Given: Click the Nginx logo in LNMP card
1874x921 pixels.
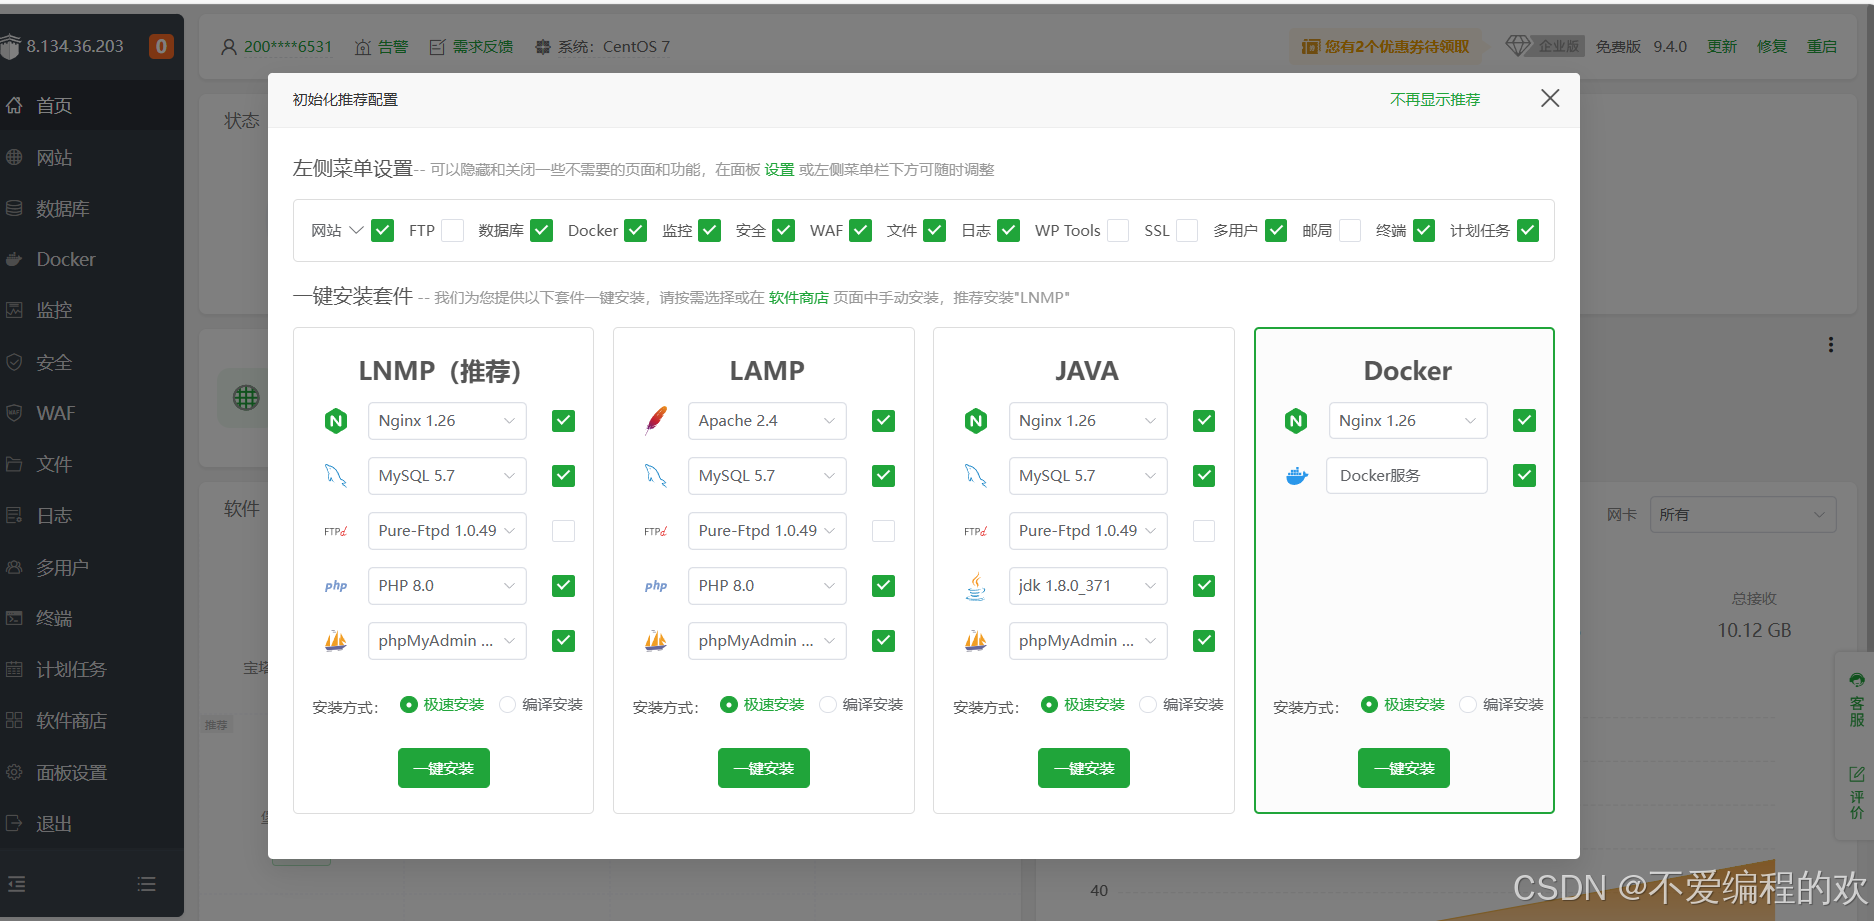Looking at the screenshot, I should 336,421.
